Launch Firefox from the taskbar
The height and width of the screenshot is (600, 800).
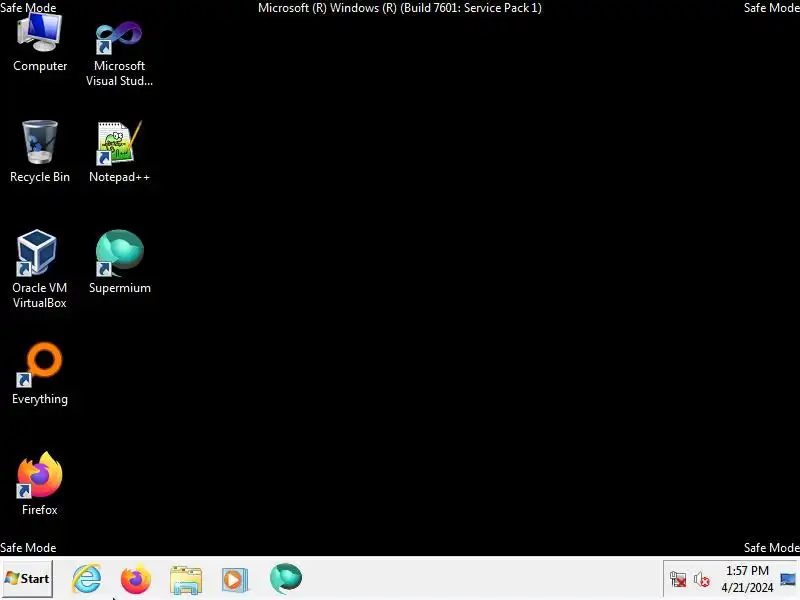(x=136, y=579)
